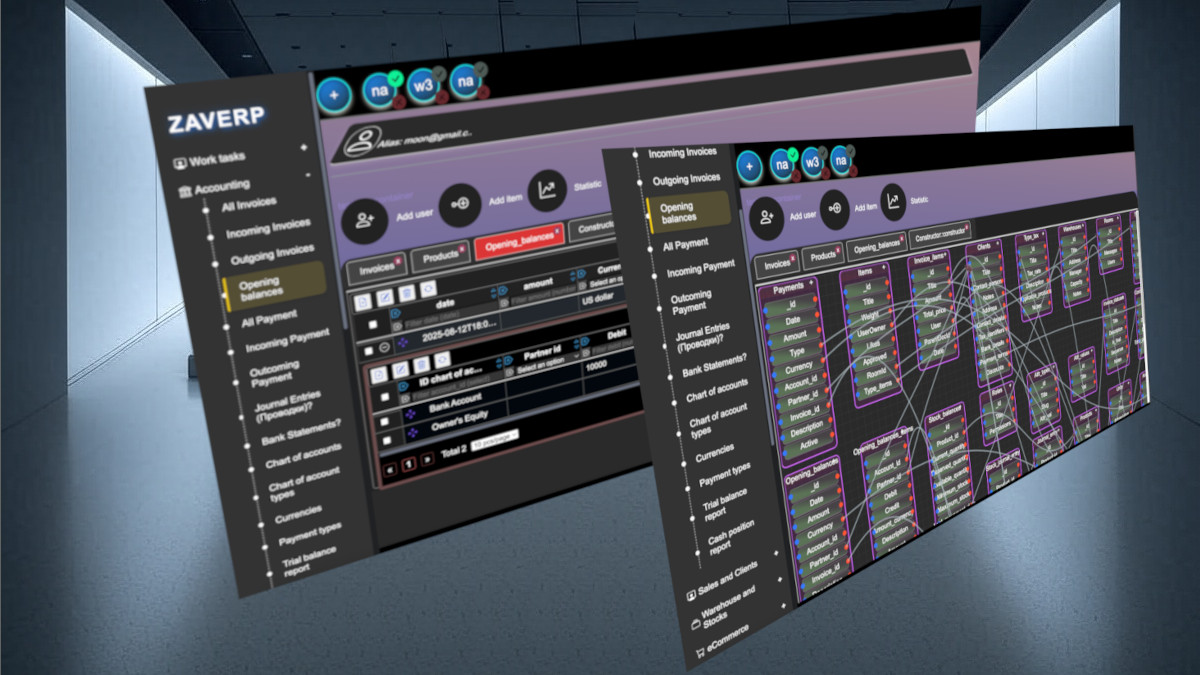The width and height of the screenshot is (1200, 675).
Task: Tick the checkbox on the 2025-08-12 row
Action: (369, 351)
